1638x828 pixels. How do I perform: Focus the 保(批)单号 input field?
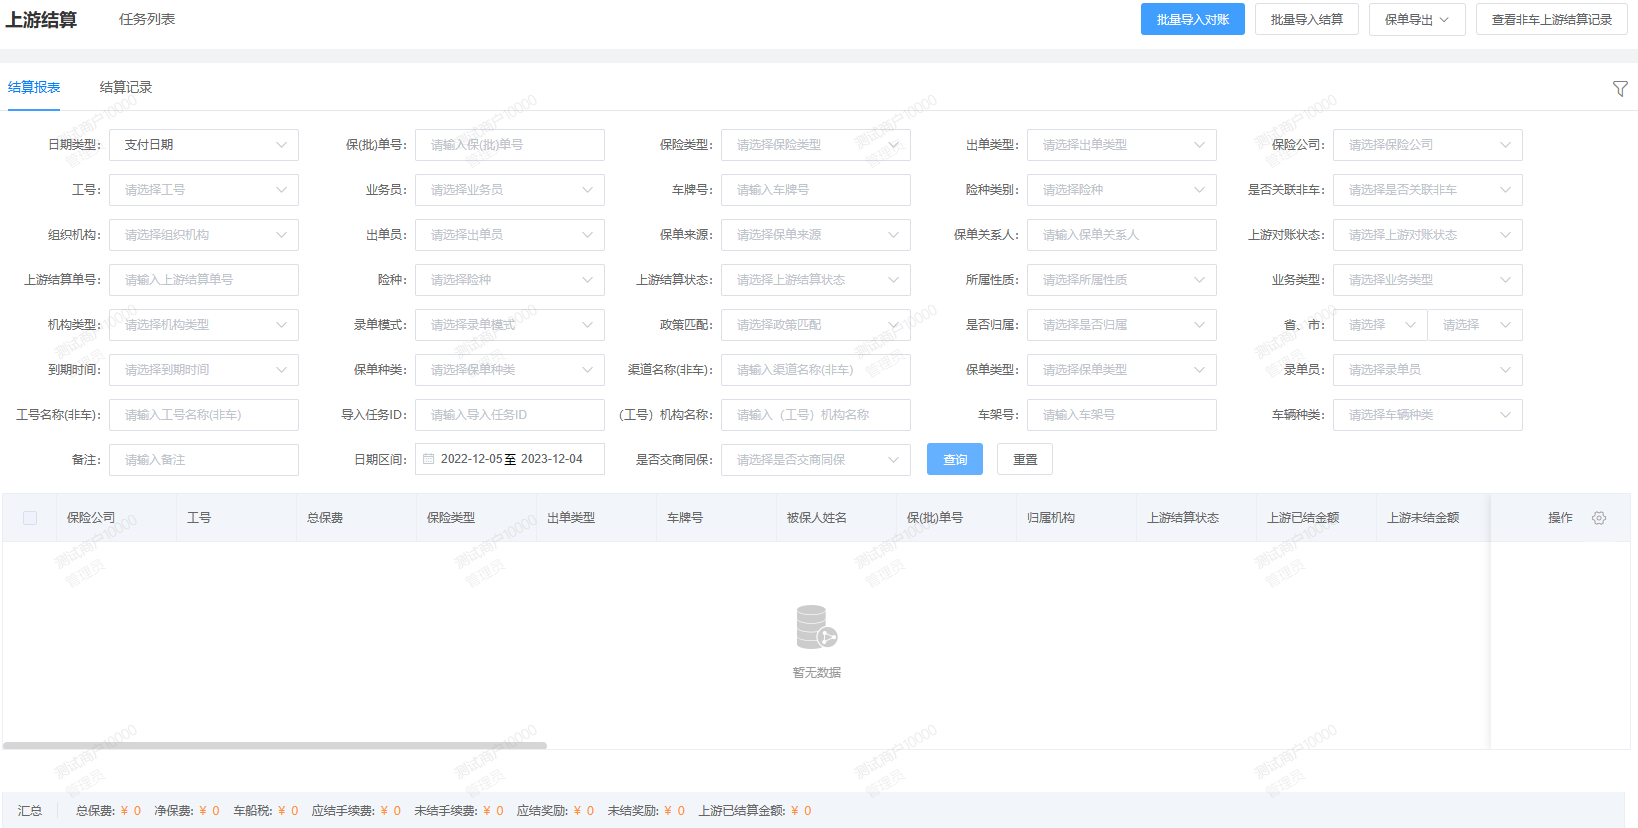click(509, 145)
